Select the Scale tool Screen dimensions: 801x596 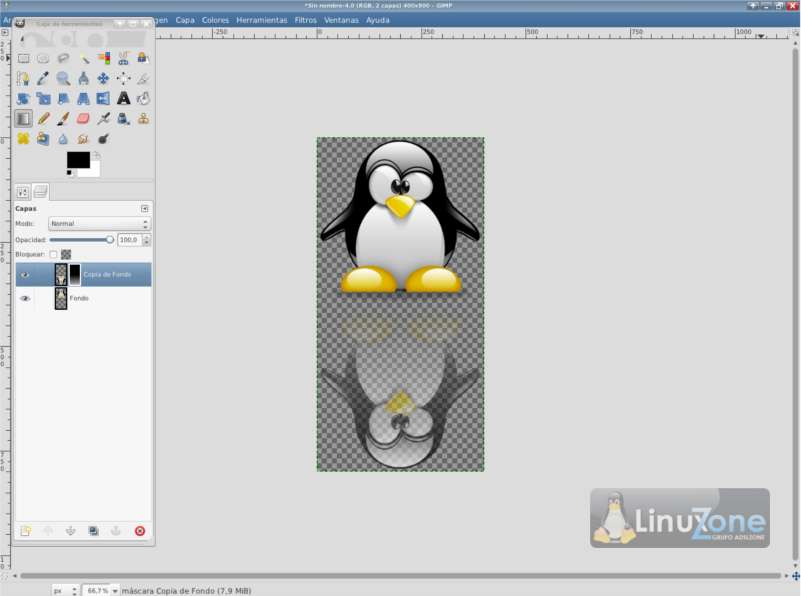(43, 98)
